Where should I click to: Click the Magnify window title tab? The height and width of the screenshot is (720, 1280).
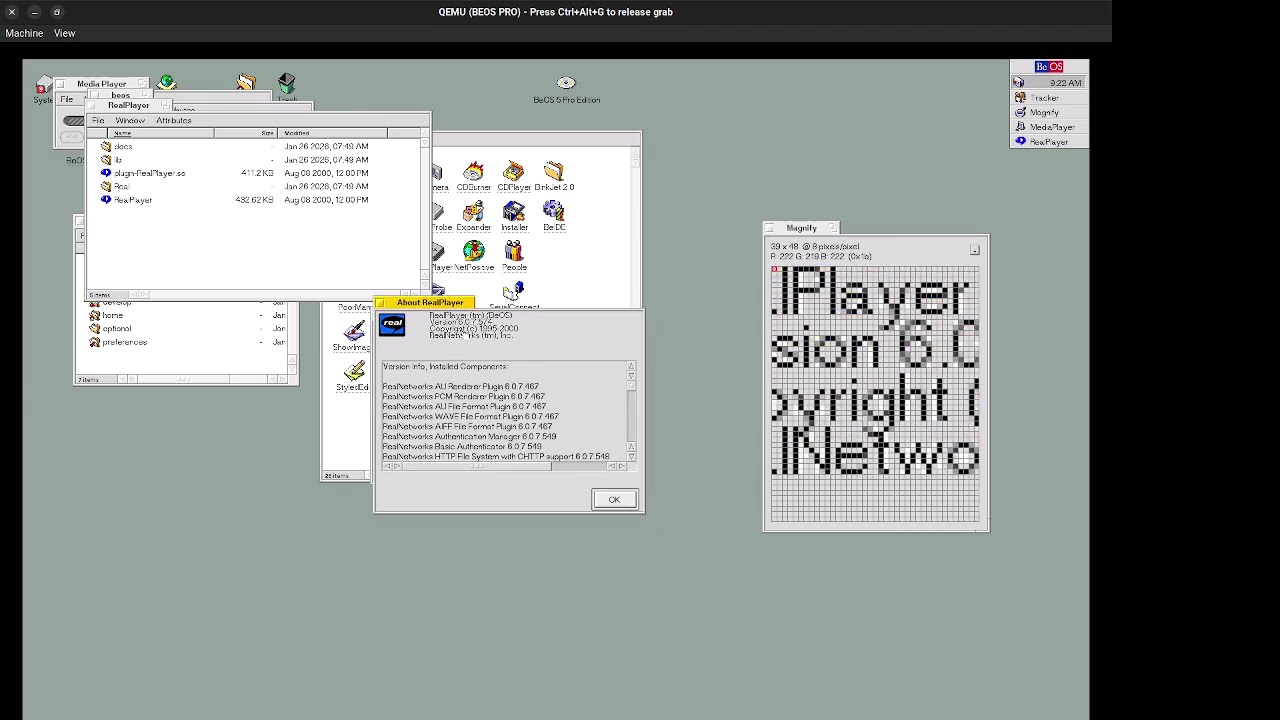click(802, 228)
